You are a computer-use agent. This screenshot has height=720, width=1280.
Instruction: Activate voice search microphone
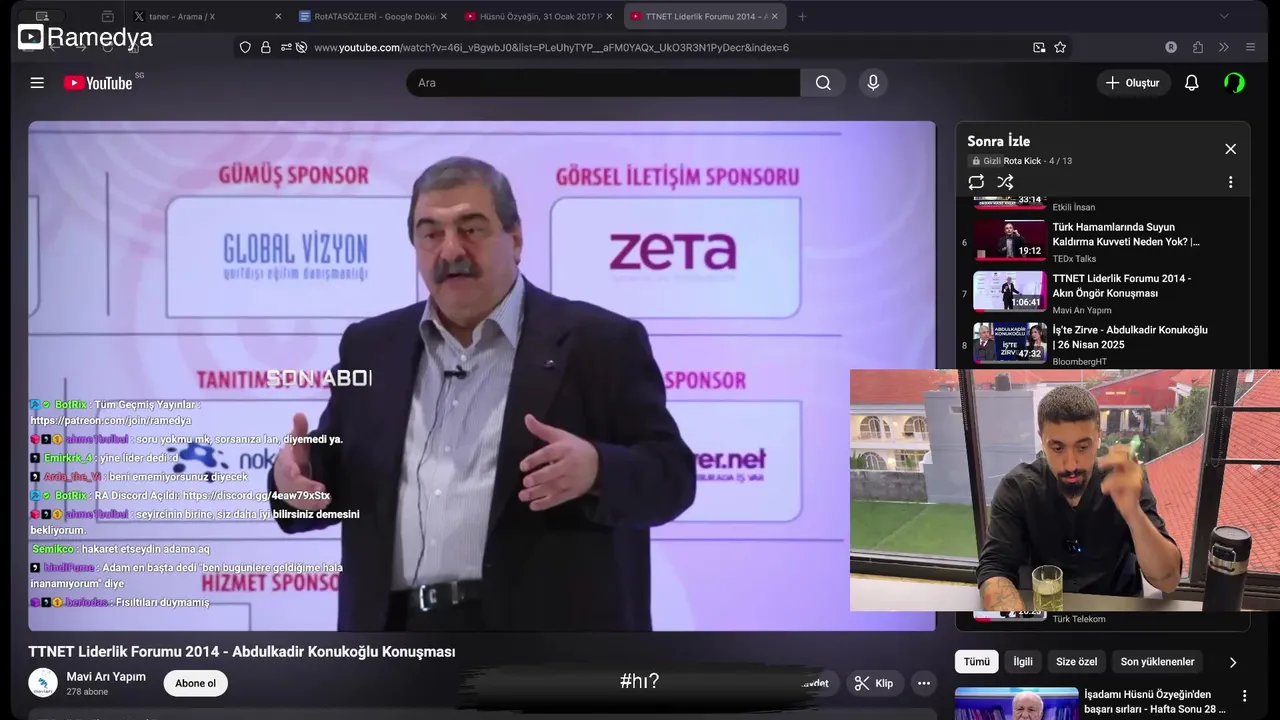873,83
